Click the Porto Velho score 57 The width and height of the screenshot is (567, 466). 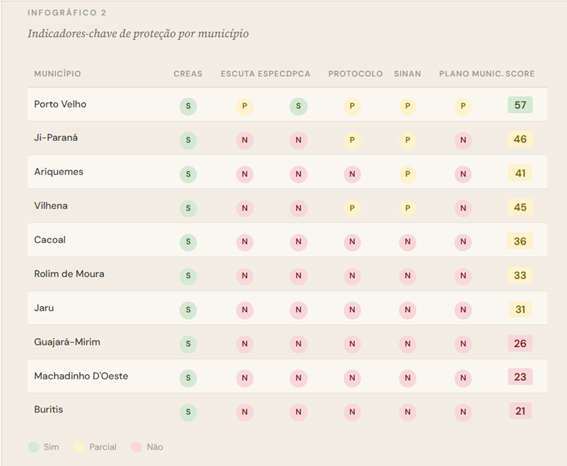coord(520,105)
